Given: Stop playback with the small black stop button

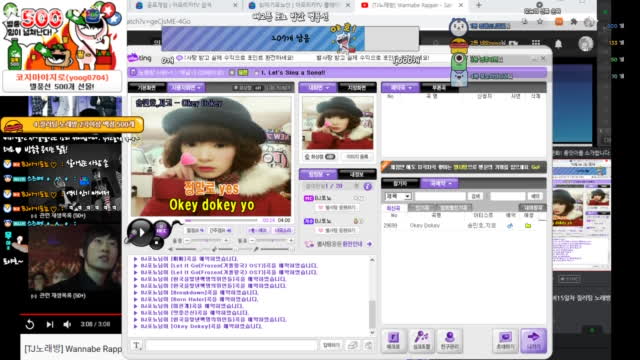Looking at the screenshot, I should click(157, 243).
